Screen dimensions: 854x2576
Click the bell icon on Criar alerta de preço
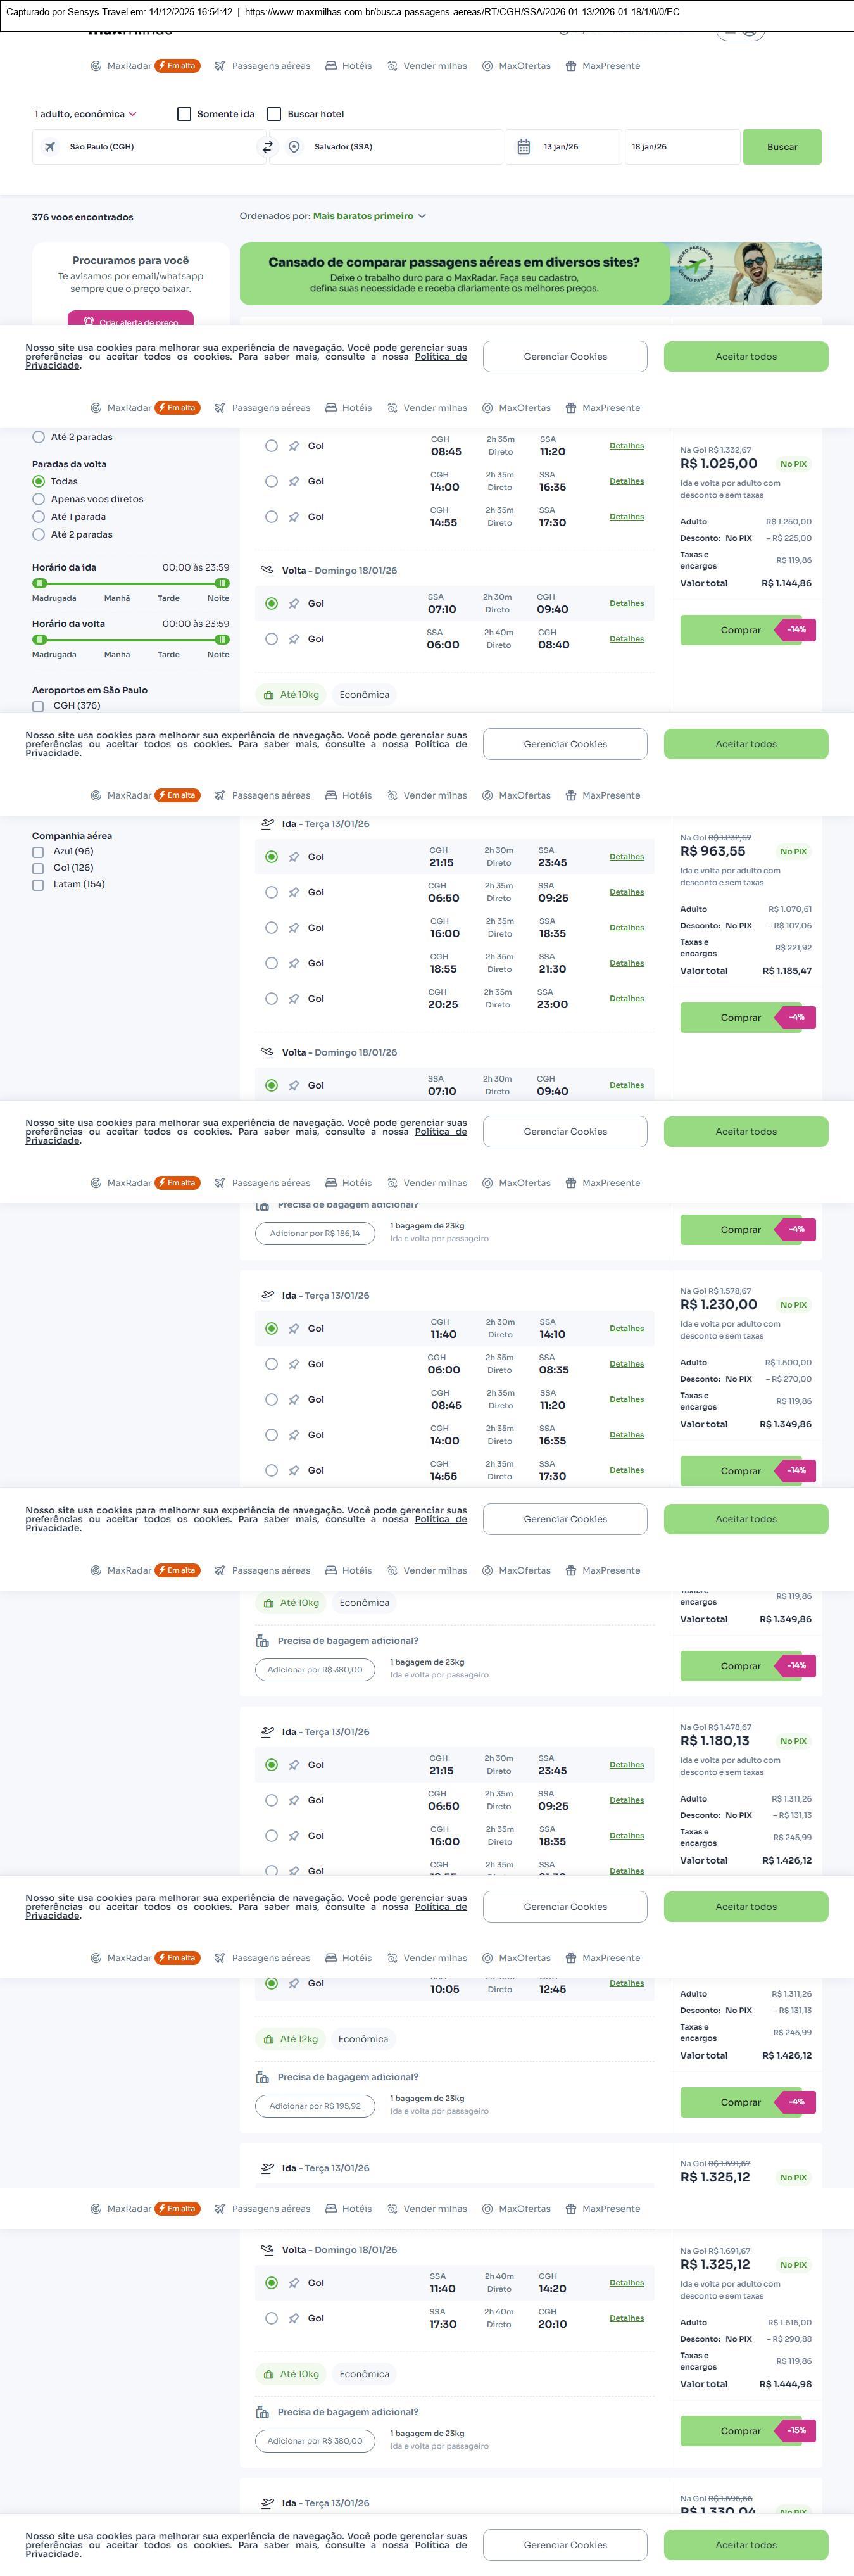89,322
